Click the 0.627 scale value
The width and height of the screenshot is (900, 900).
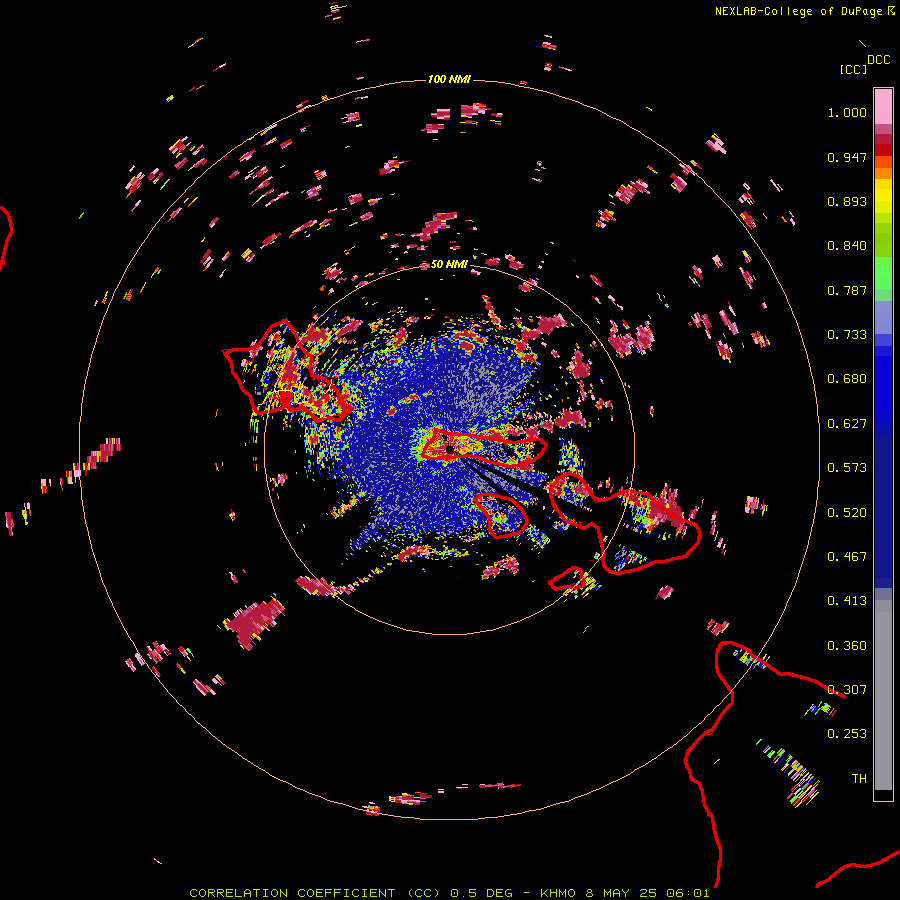point(847,424)
